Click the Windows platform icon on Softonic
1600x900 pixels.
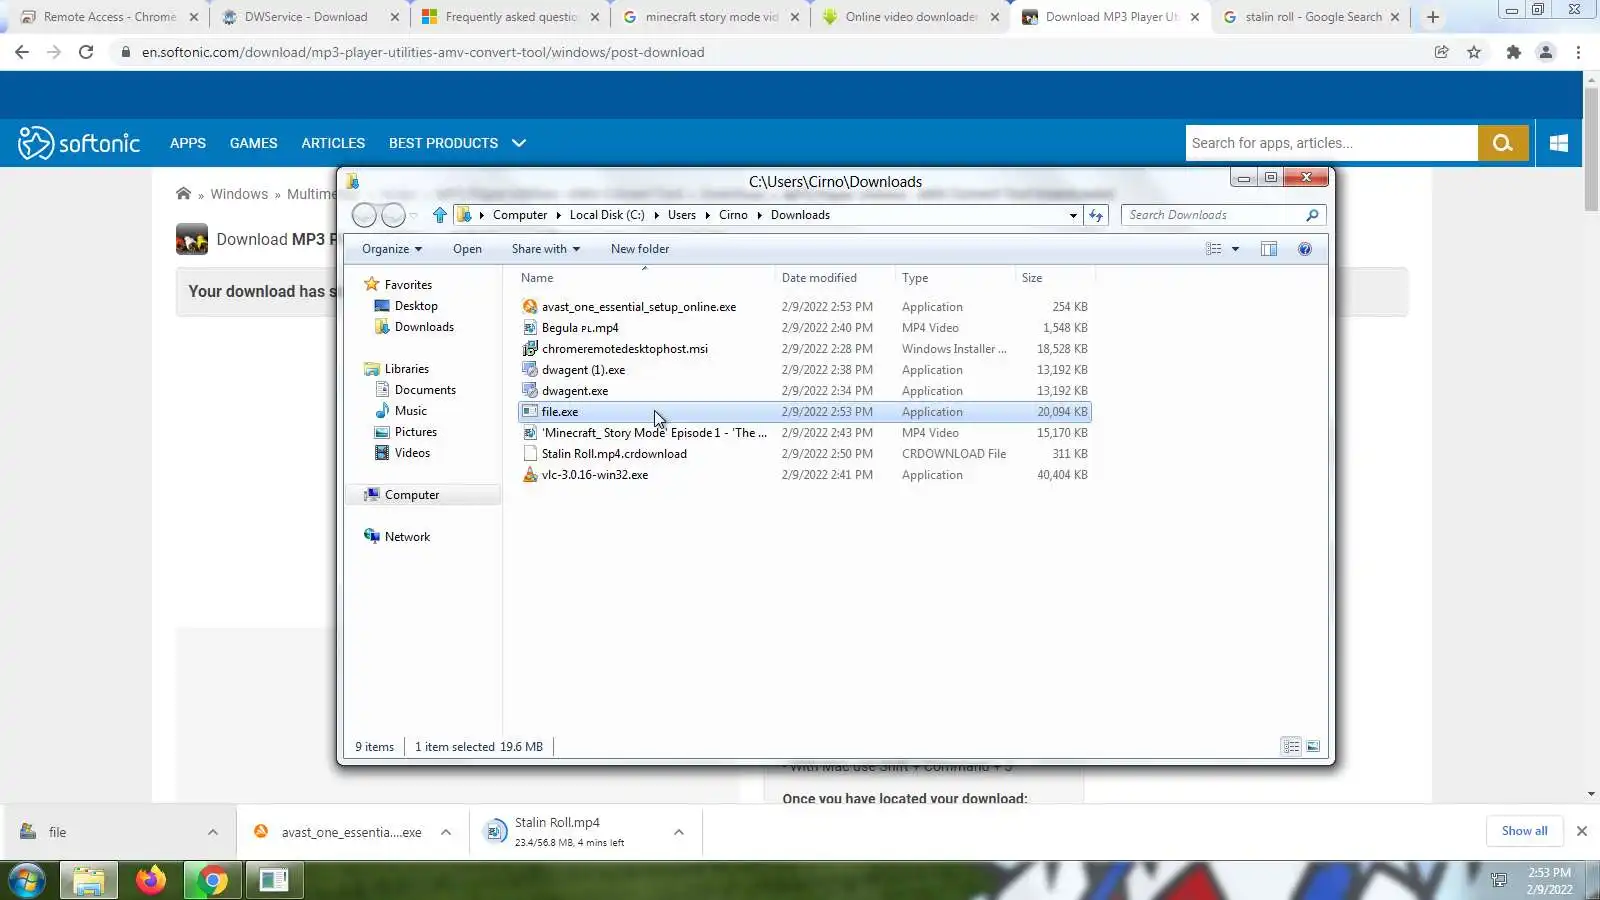(1559, 143)
